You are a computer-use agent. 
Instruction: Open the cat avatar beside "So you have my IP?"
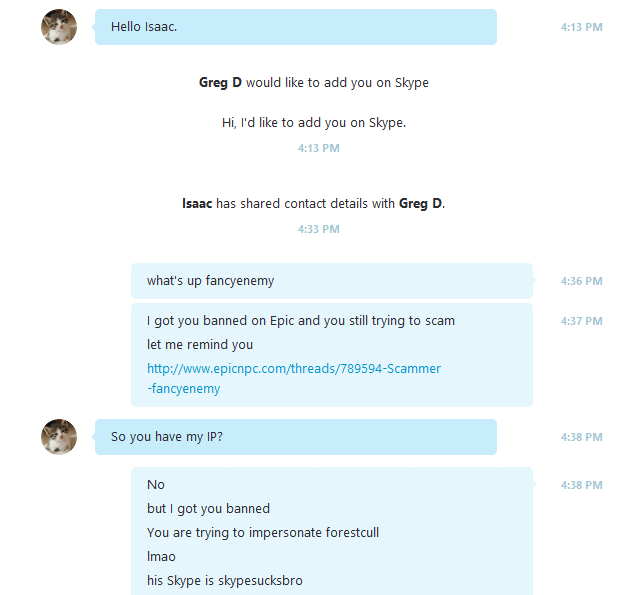tap(59, 437)
